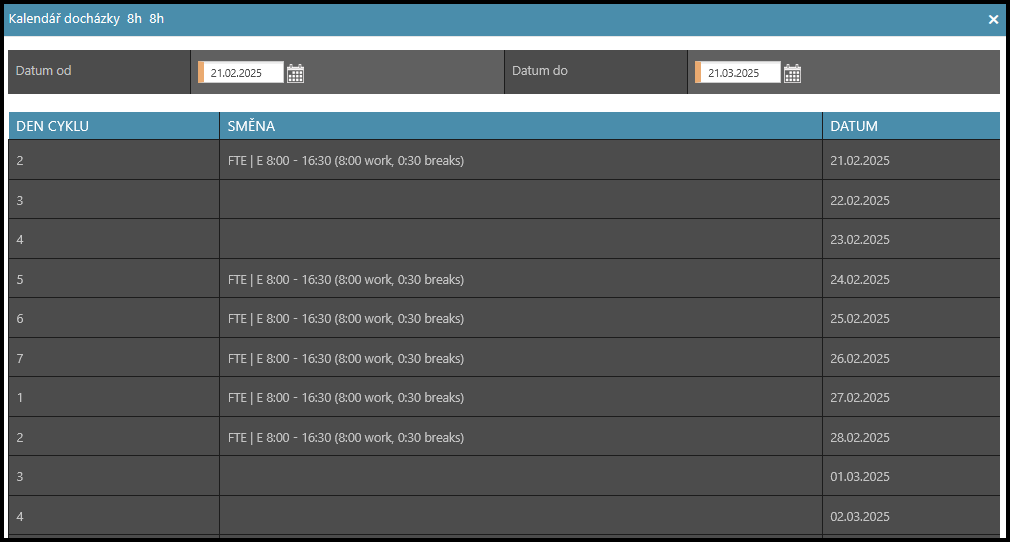Open calendar picker for Datum od
Screen dimensions: 1010x542
pos(295,73)
